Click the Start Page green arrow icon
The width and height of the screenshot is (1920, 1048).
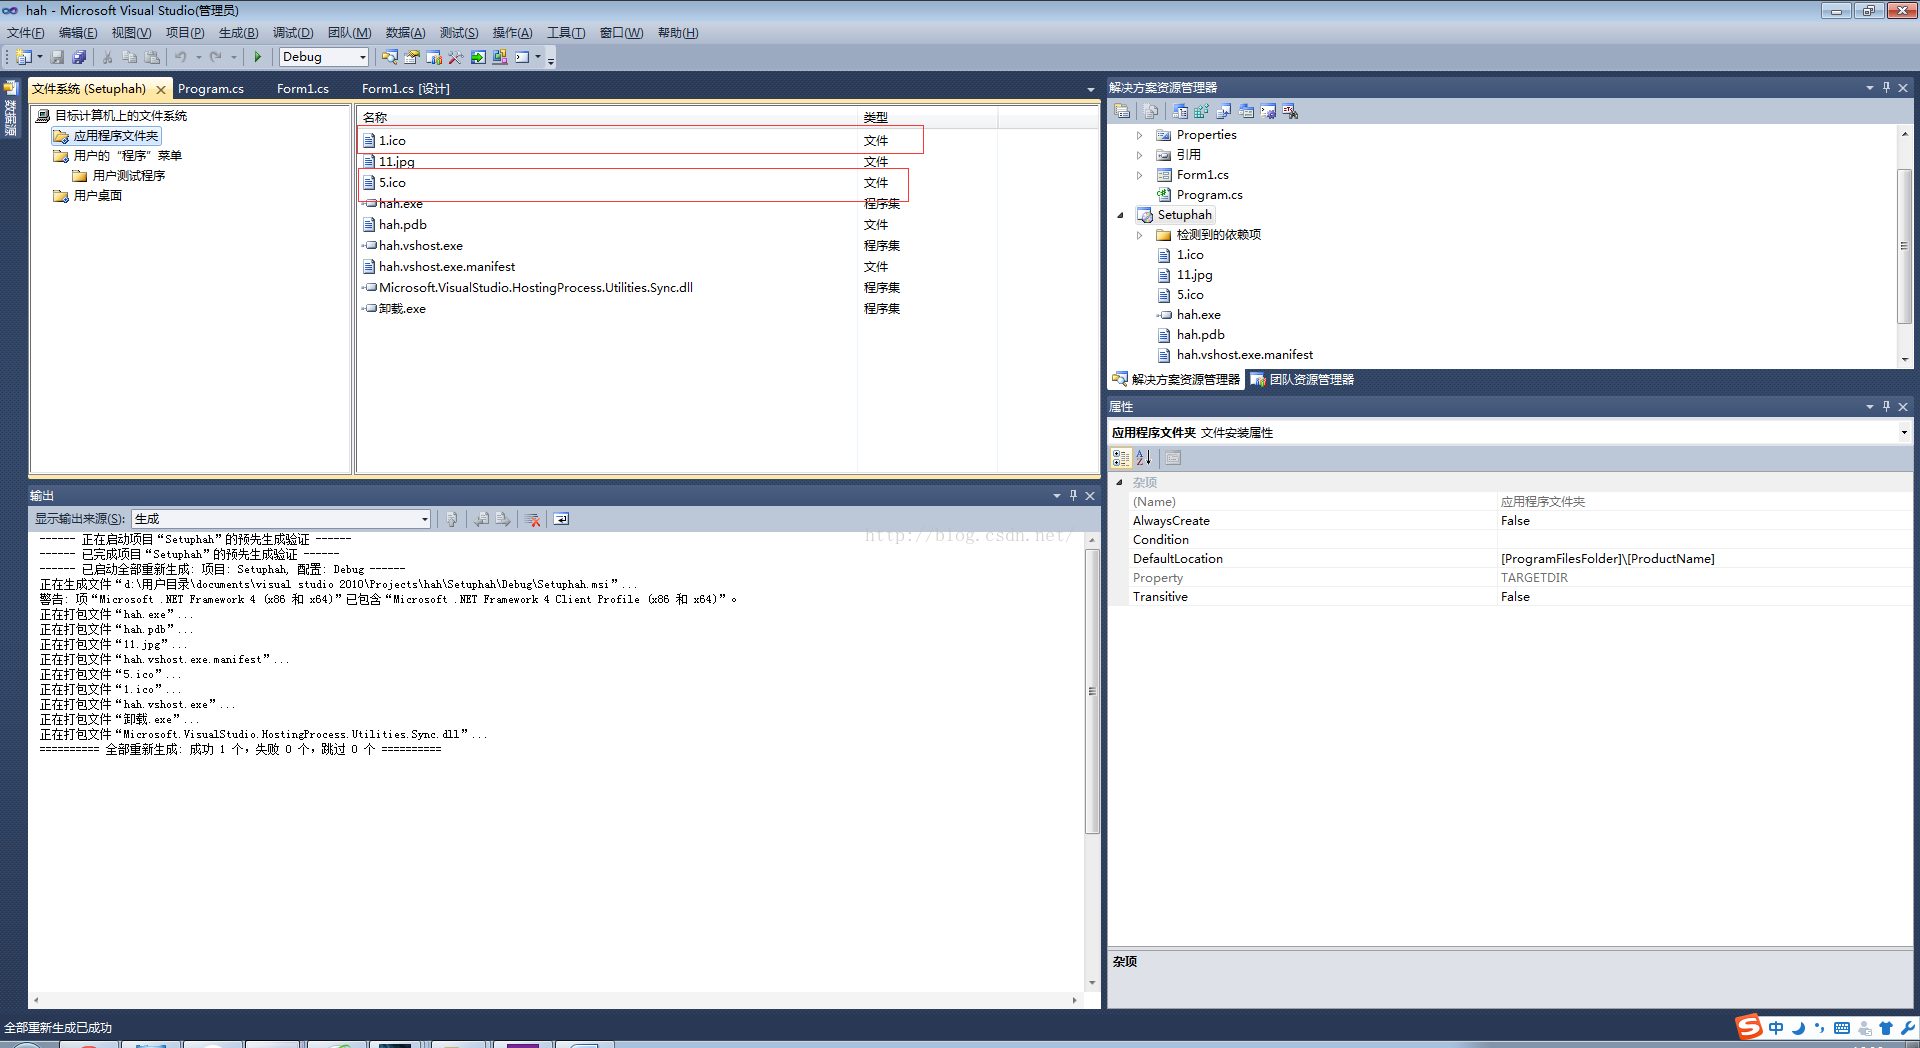(x=478, y=57)
